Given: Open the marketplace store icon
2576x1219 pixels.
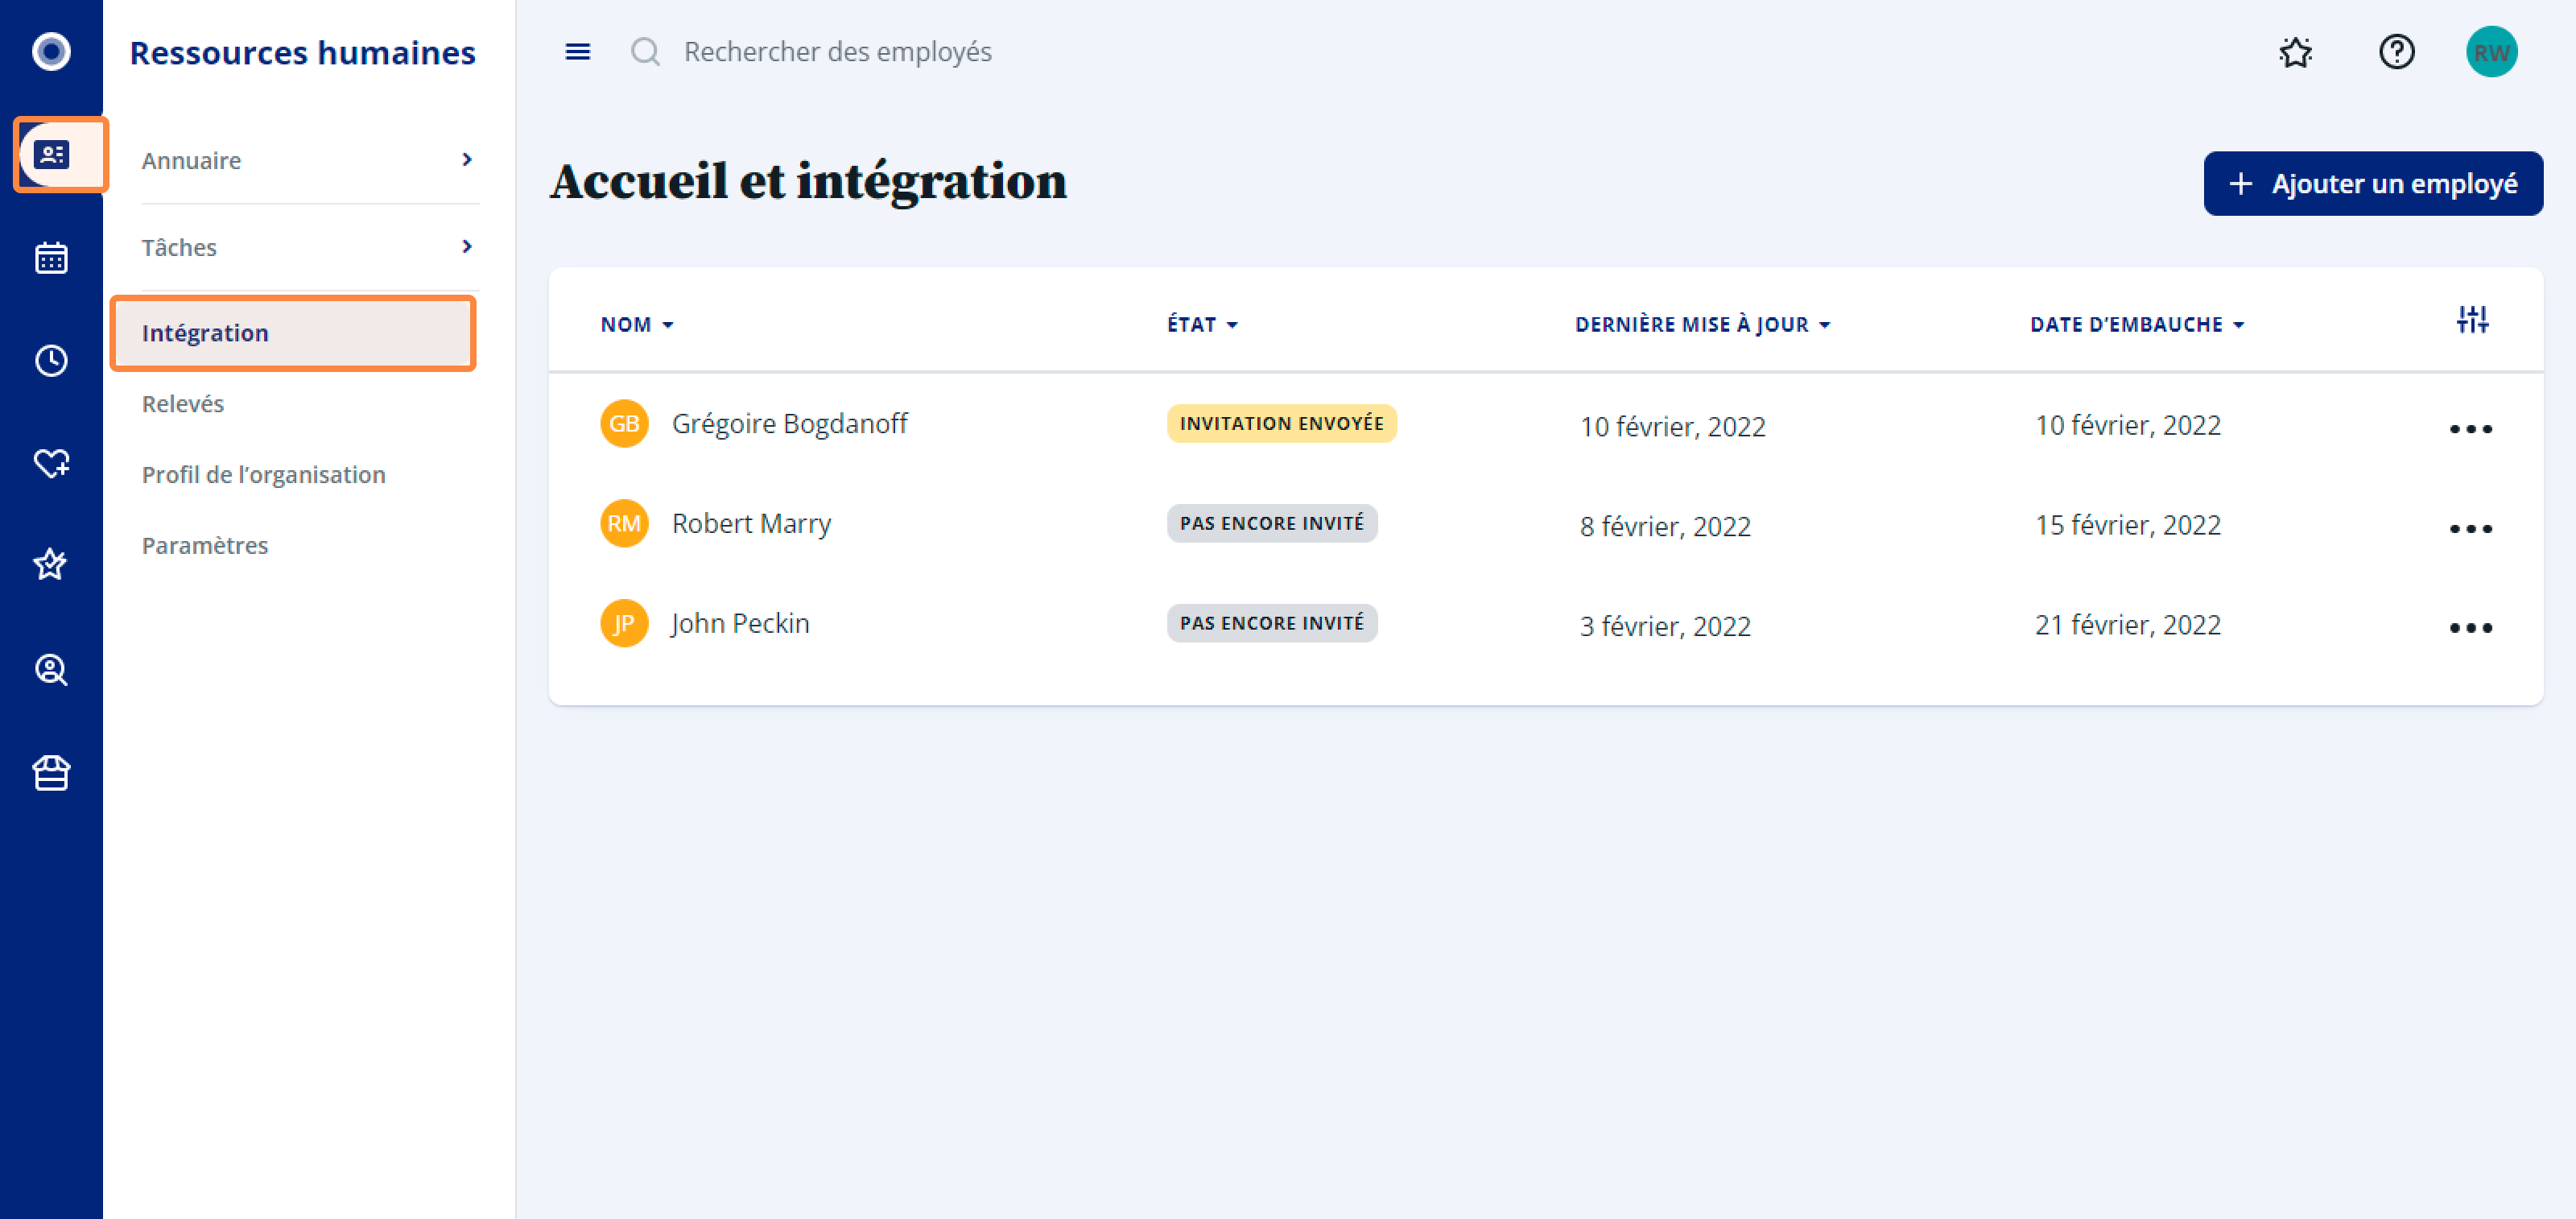Looking at the screenshot, I should 51,773.
